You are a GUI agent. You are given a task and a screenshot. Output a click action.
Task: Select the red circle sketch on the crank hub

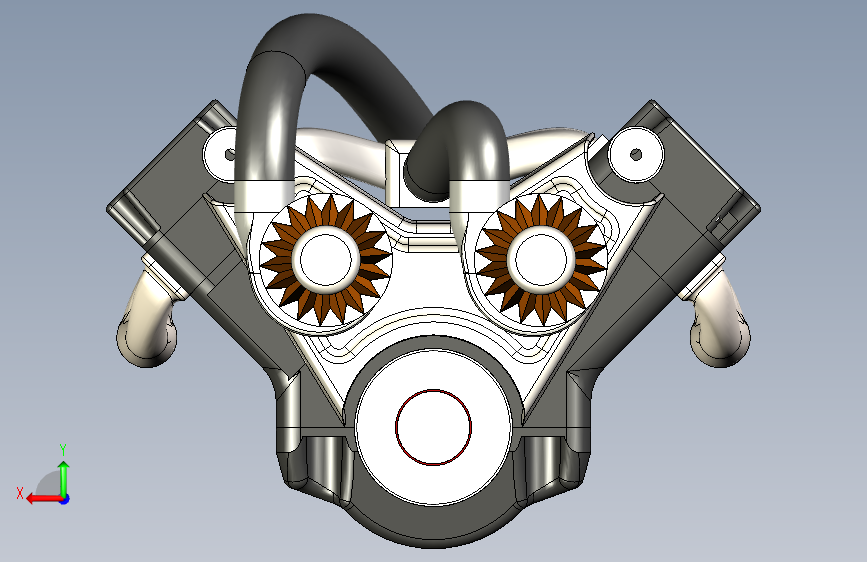[x=434, y=428]
